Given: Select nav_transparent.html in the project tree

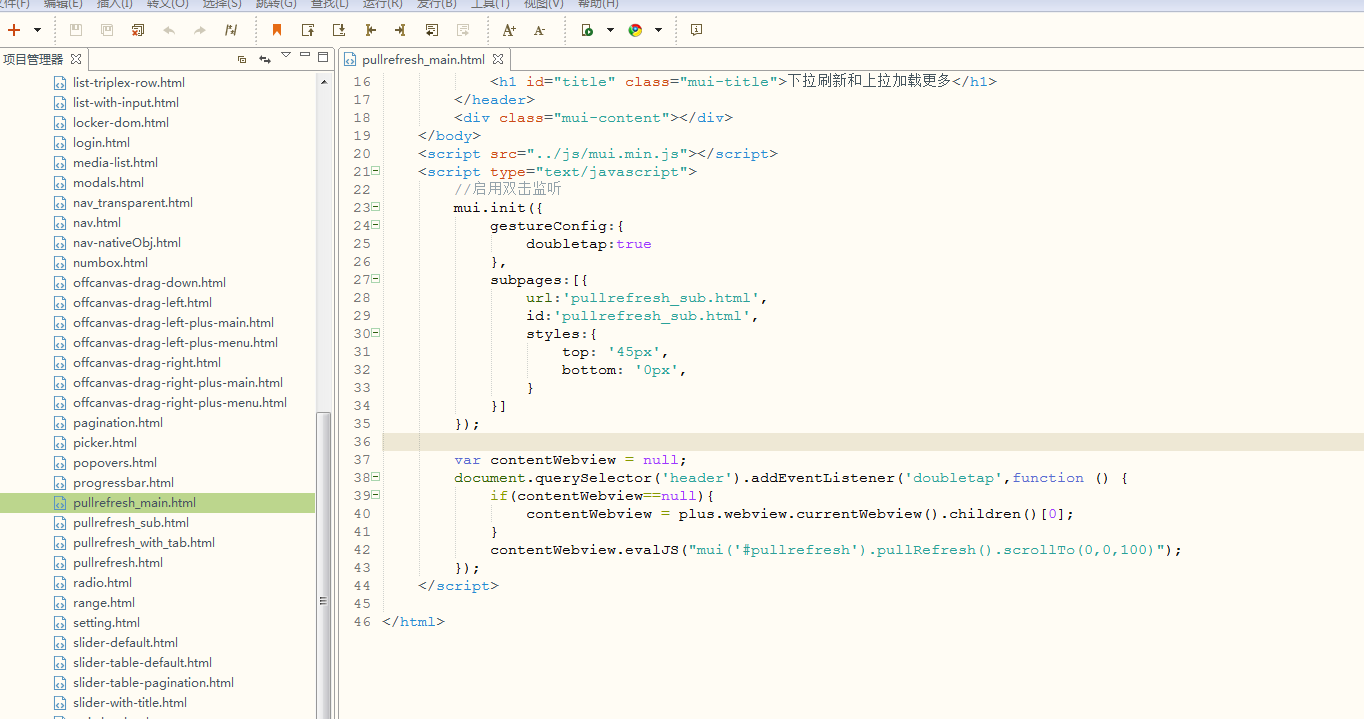Looking at the screenshot, I should tap(133, 202).
